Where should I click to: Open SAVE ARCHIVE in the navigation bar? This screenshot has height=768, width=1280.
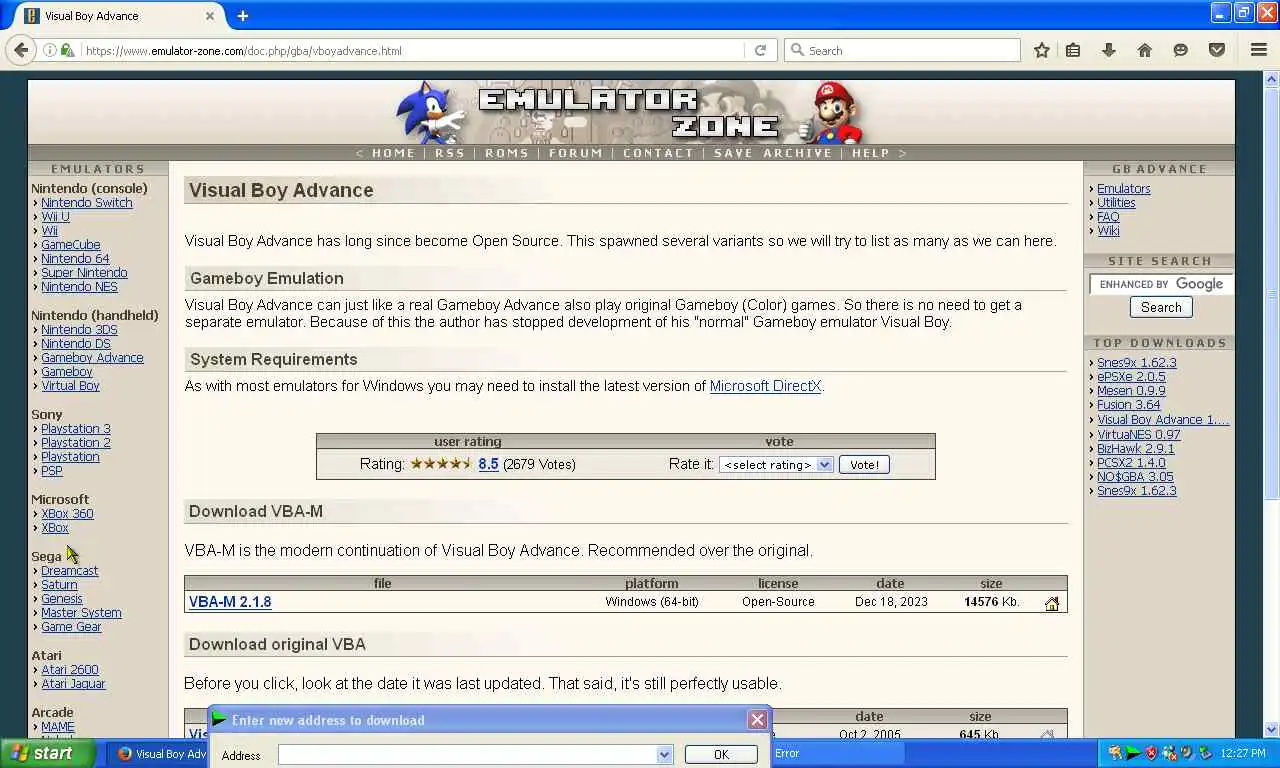[x=773, y=153]
